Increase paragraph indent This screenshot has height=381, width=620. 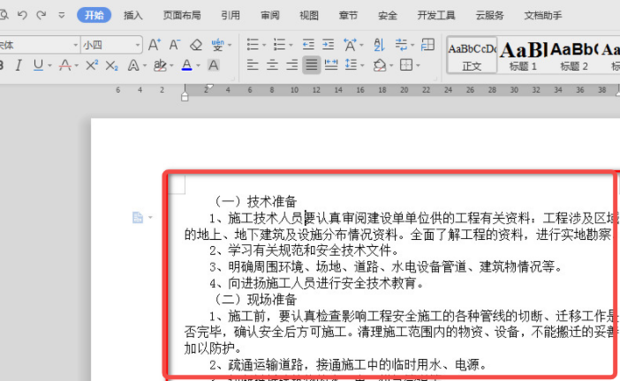328,45
